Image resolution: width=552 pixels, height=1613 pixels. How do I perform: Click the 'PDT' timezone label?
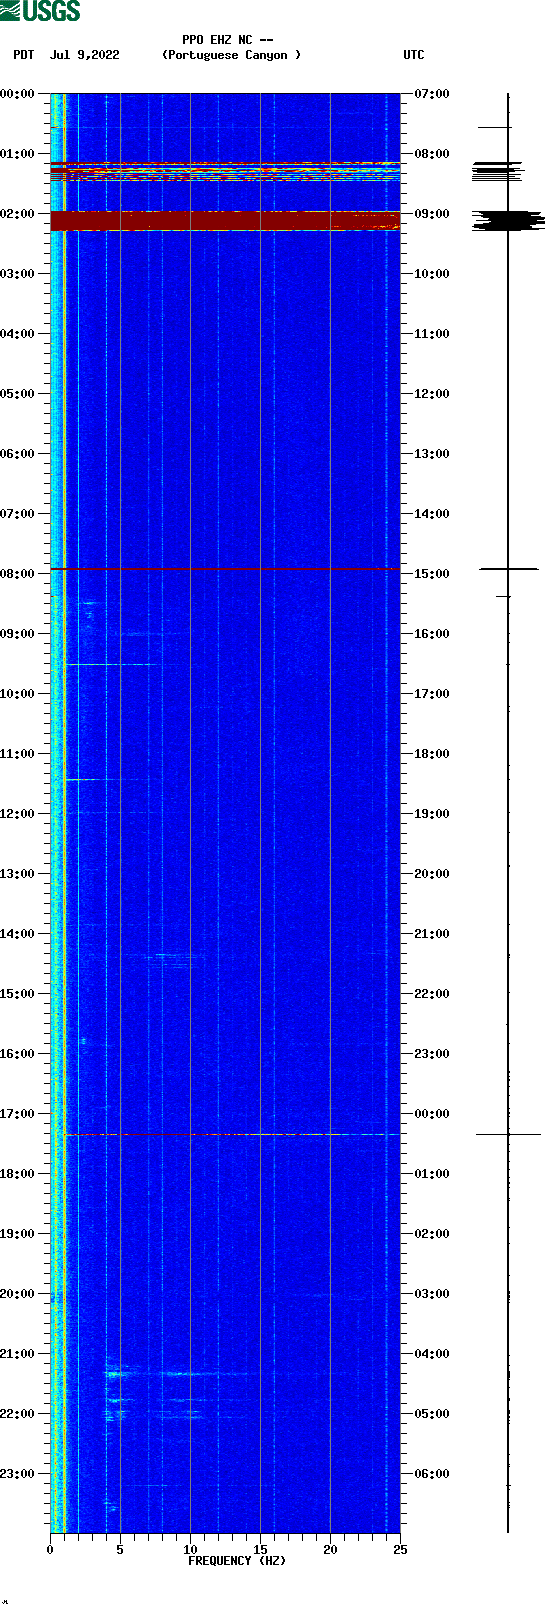coord(23,55)
